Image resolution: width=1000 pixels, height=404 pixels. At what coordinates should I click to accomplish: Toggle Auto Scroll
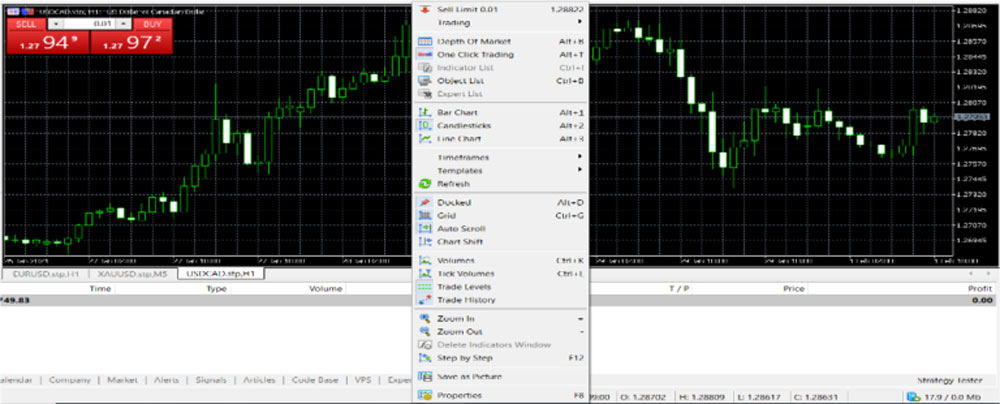pos(501,228)
